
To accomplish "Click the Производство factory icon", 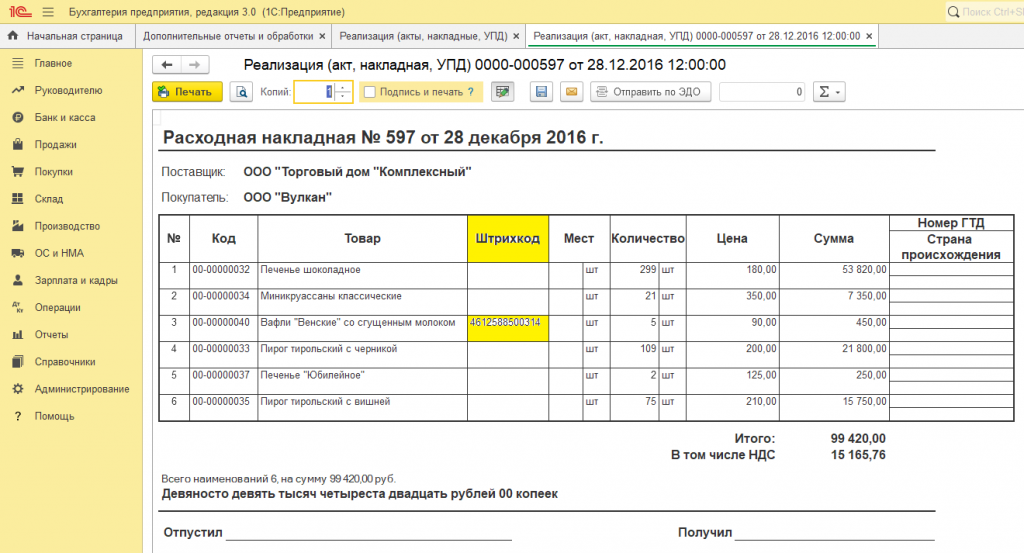I will click(x=18, y=226).
